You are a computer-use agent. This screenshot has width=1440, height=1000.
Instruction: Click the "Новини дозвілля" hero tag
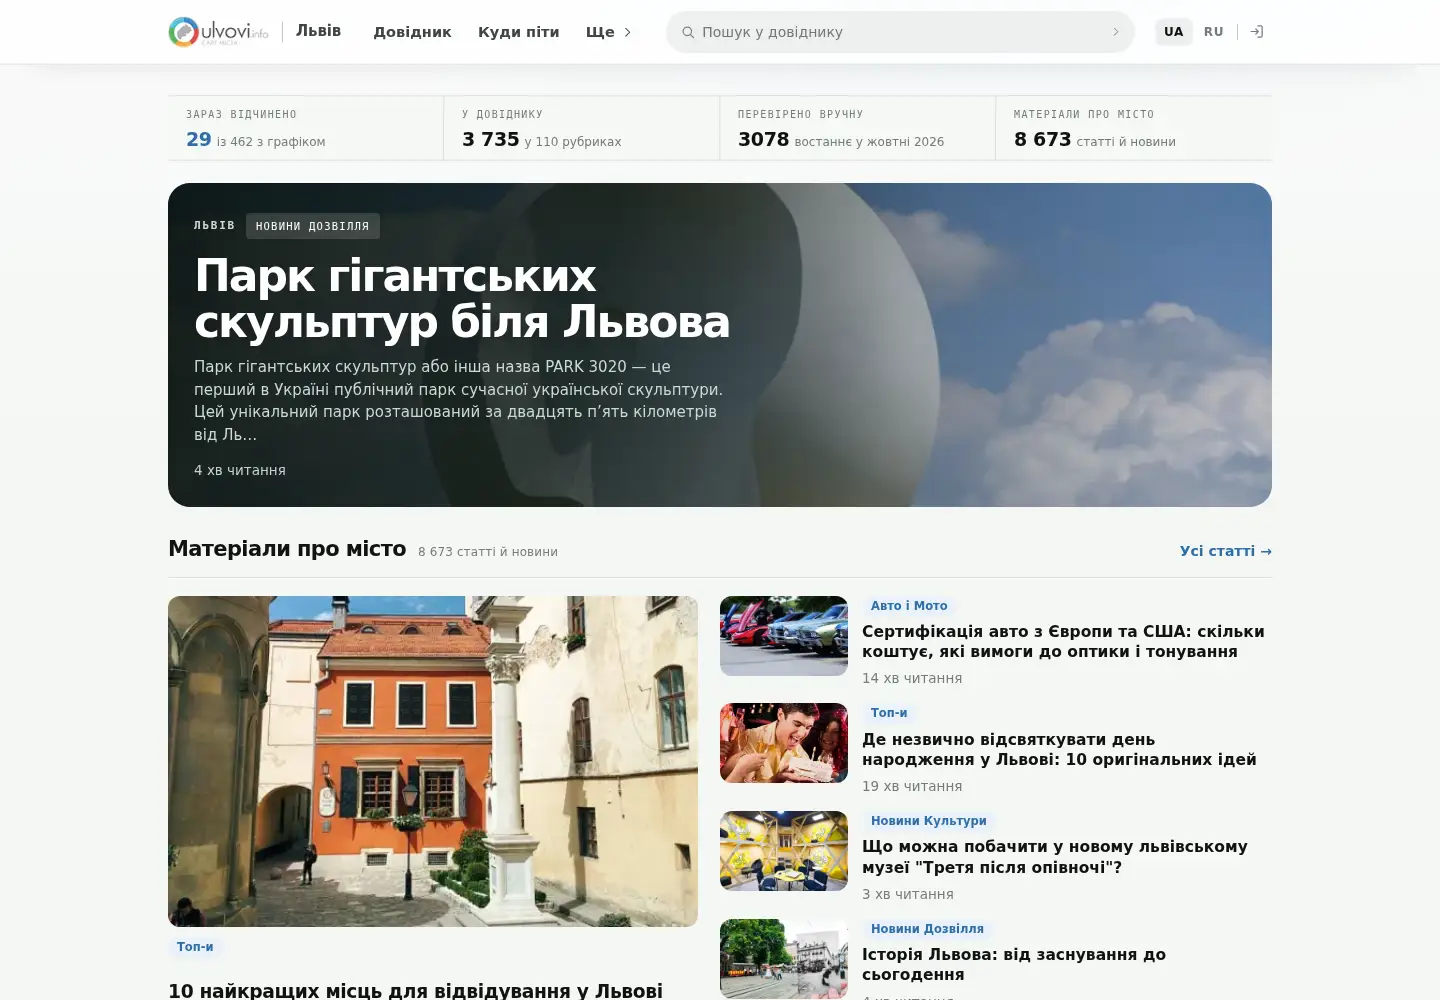coord(312,226)
